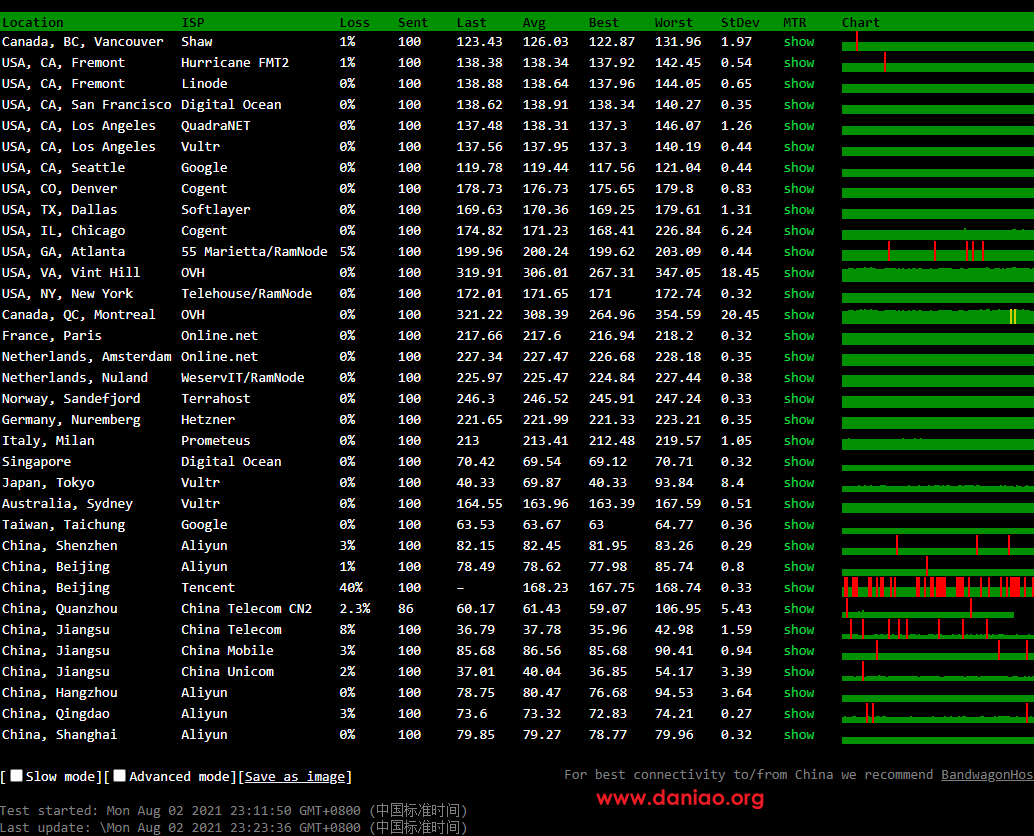Click the 18.45 StDev value for Vint Hill
Screen dimensions: 1034x836
tap(740, 272)
